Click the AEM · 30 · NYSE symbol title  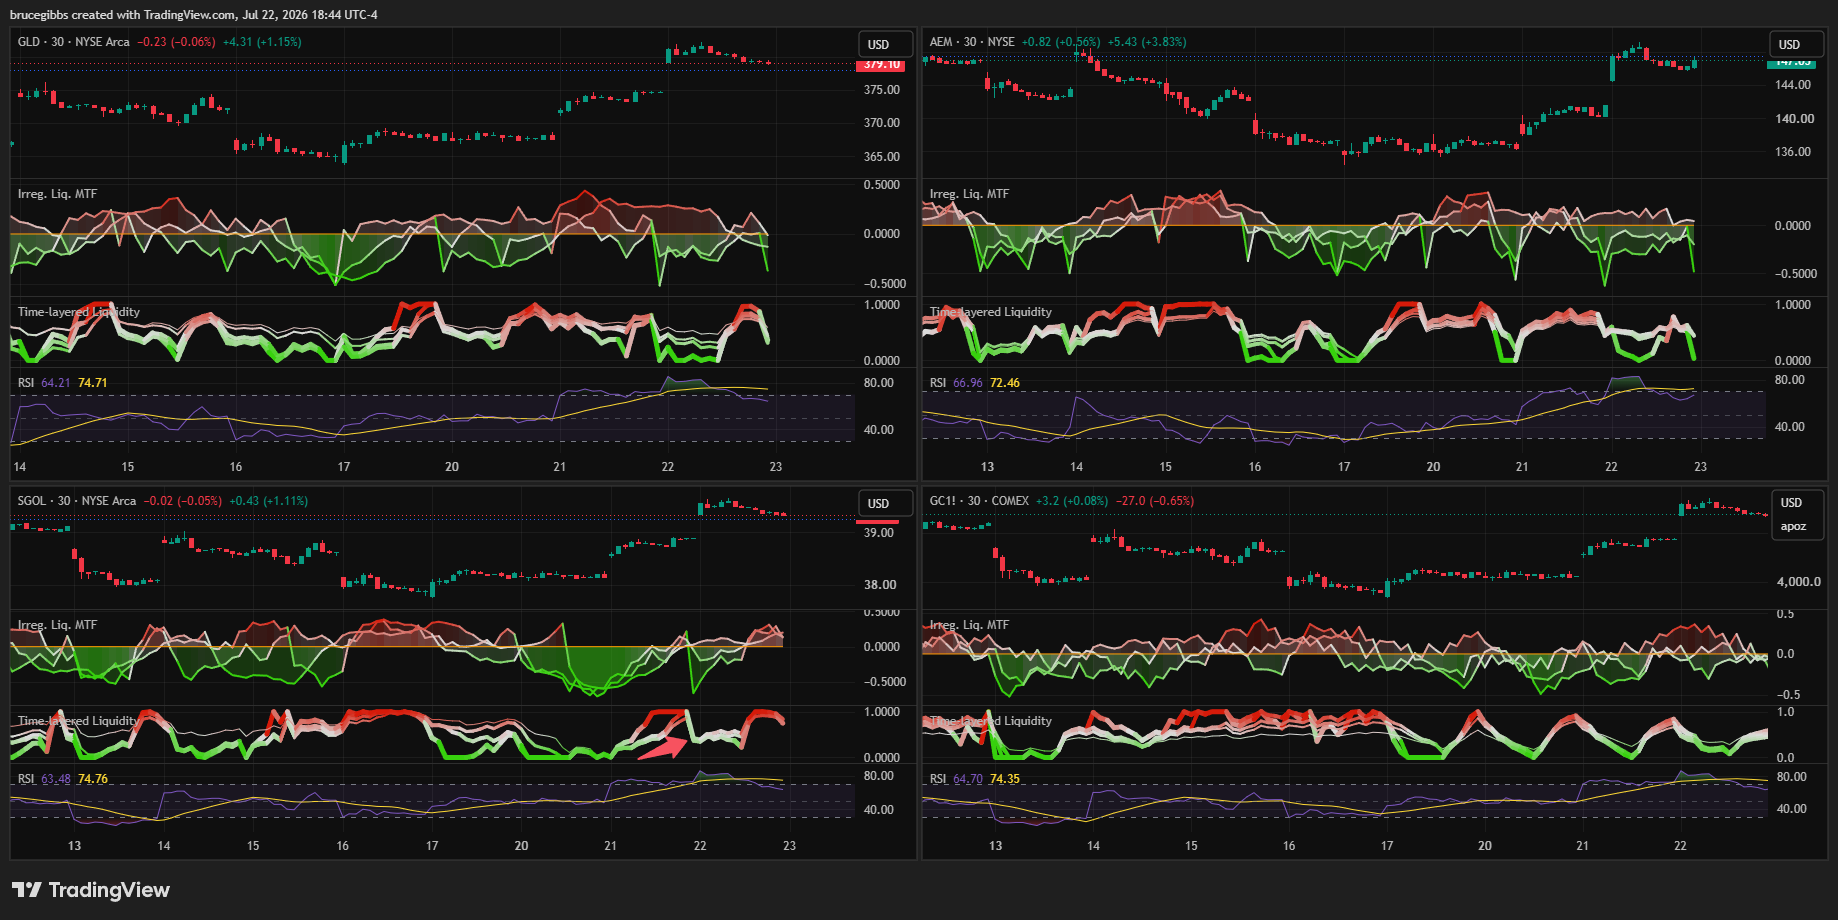972,42
